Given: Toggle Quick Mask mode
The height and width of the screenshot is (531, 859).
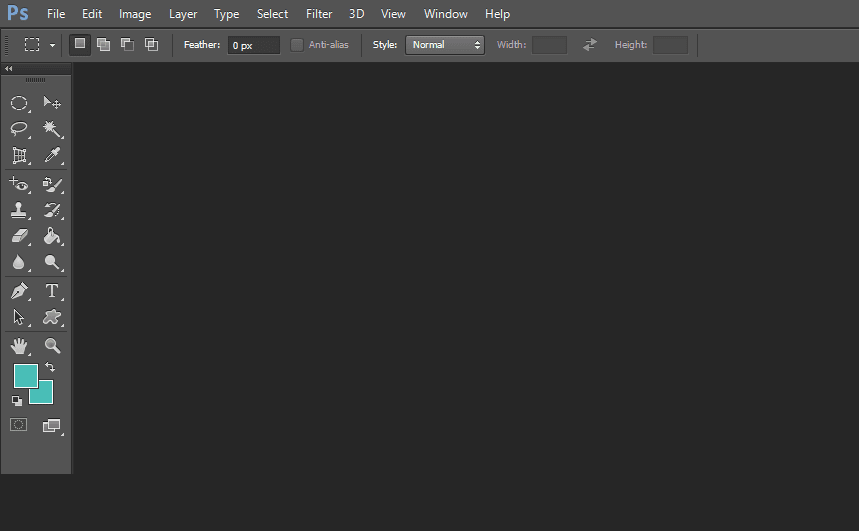Looking at the screenshot, I should (x=19, y=425).
